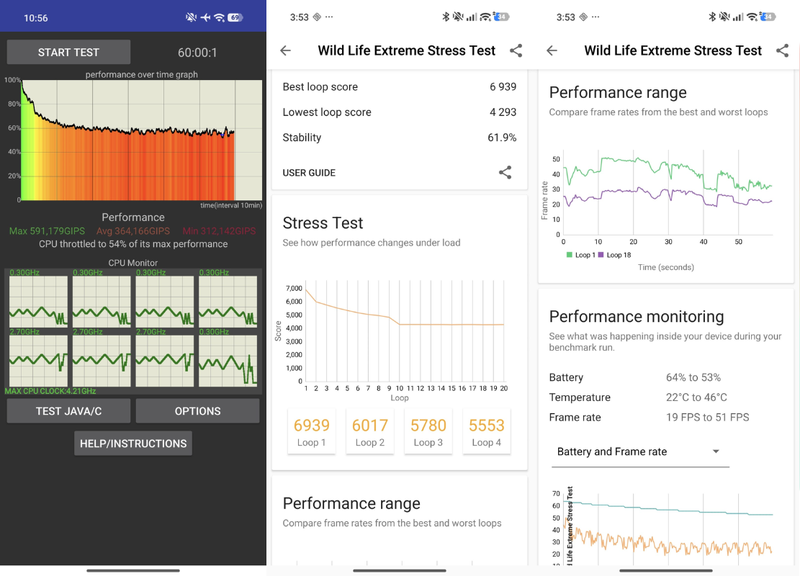Open the Battery and Frame rate dropdown
The width and height of the screenshot is (800, 576).
click(x=640, y=452)
